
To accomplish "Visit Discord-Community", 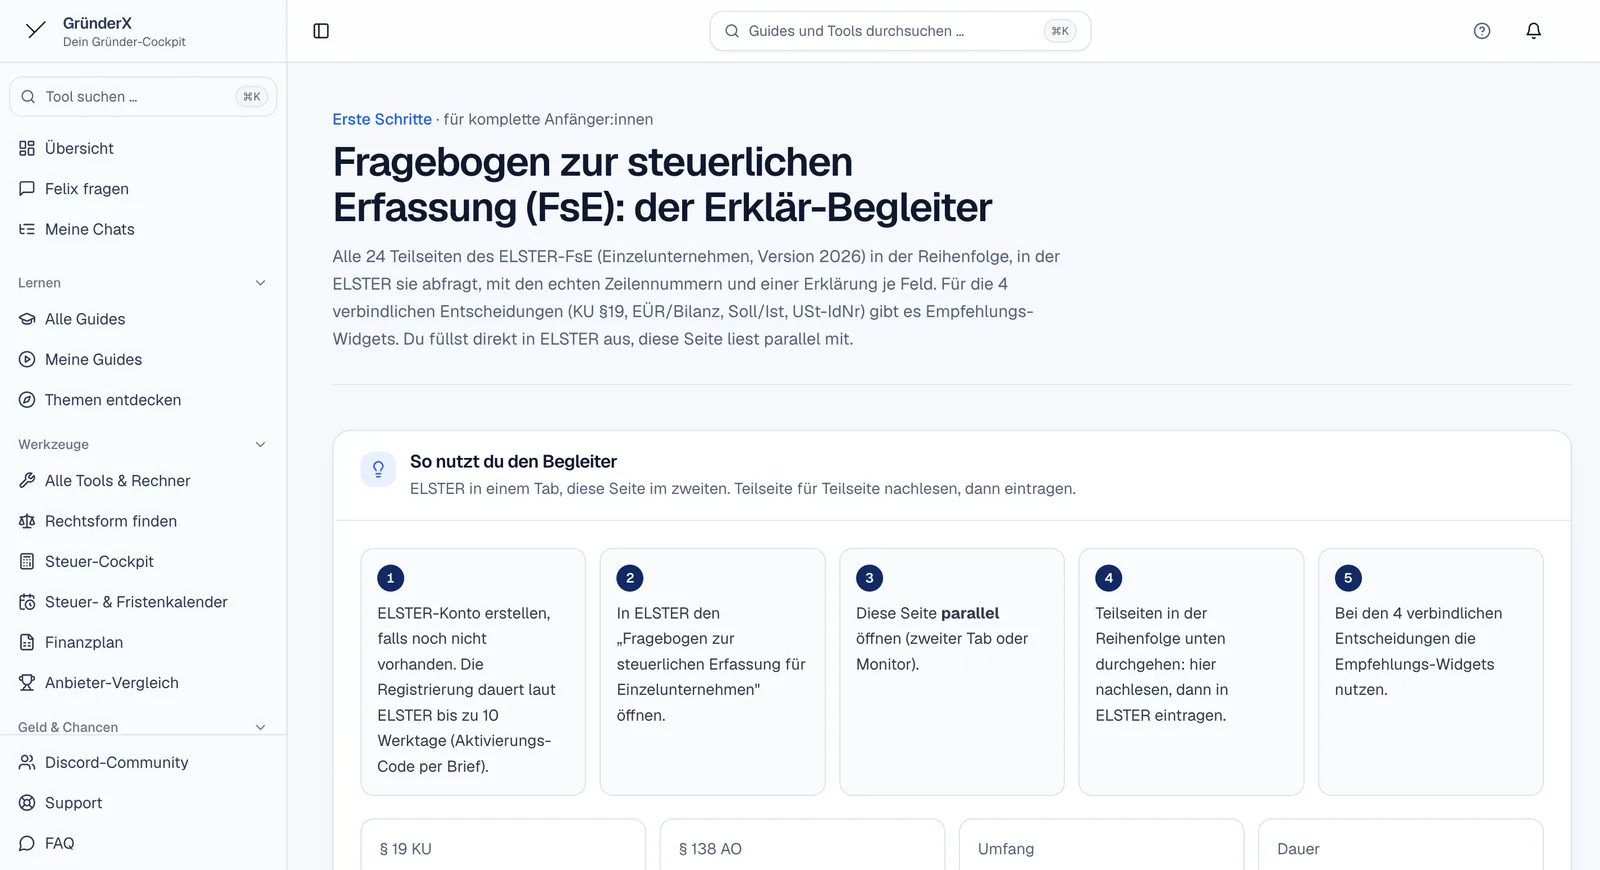I will tap(143, 762).
